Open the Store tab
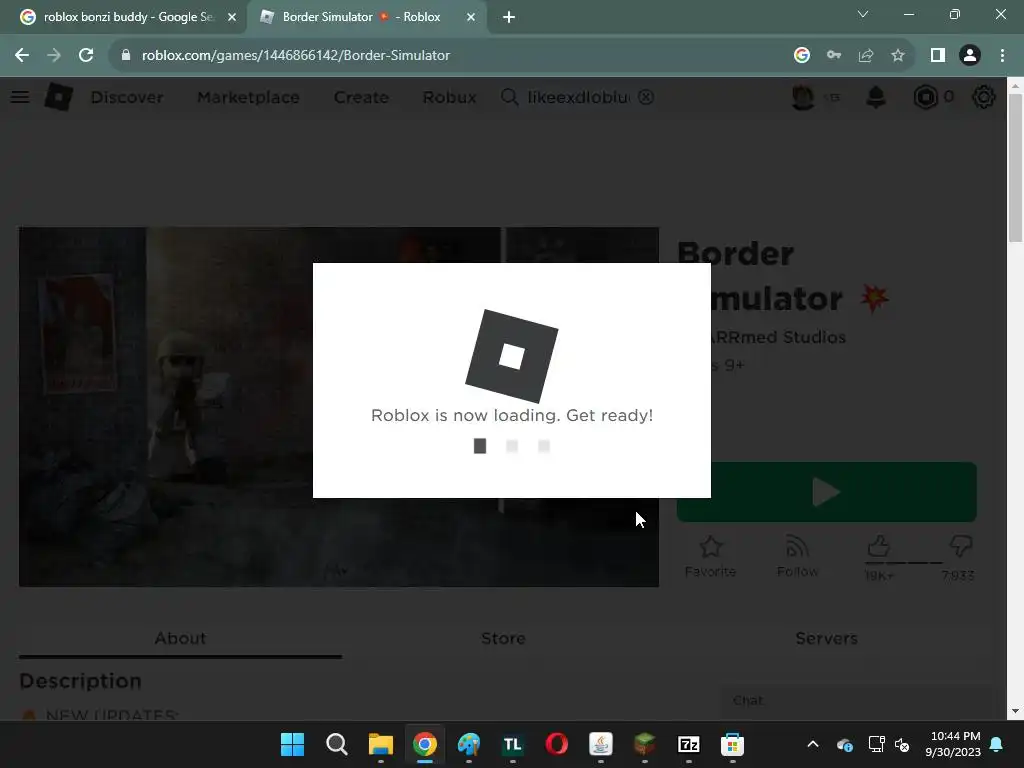 504,639
